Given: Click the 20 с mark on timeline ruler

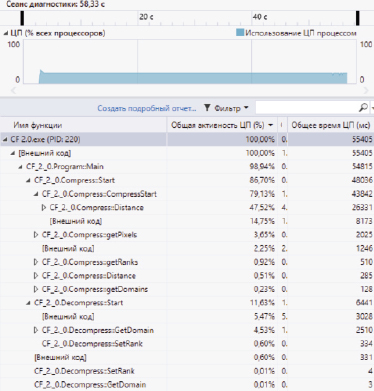Looking at the screenshot, I should [146, 17].
